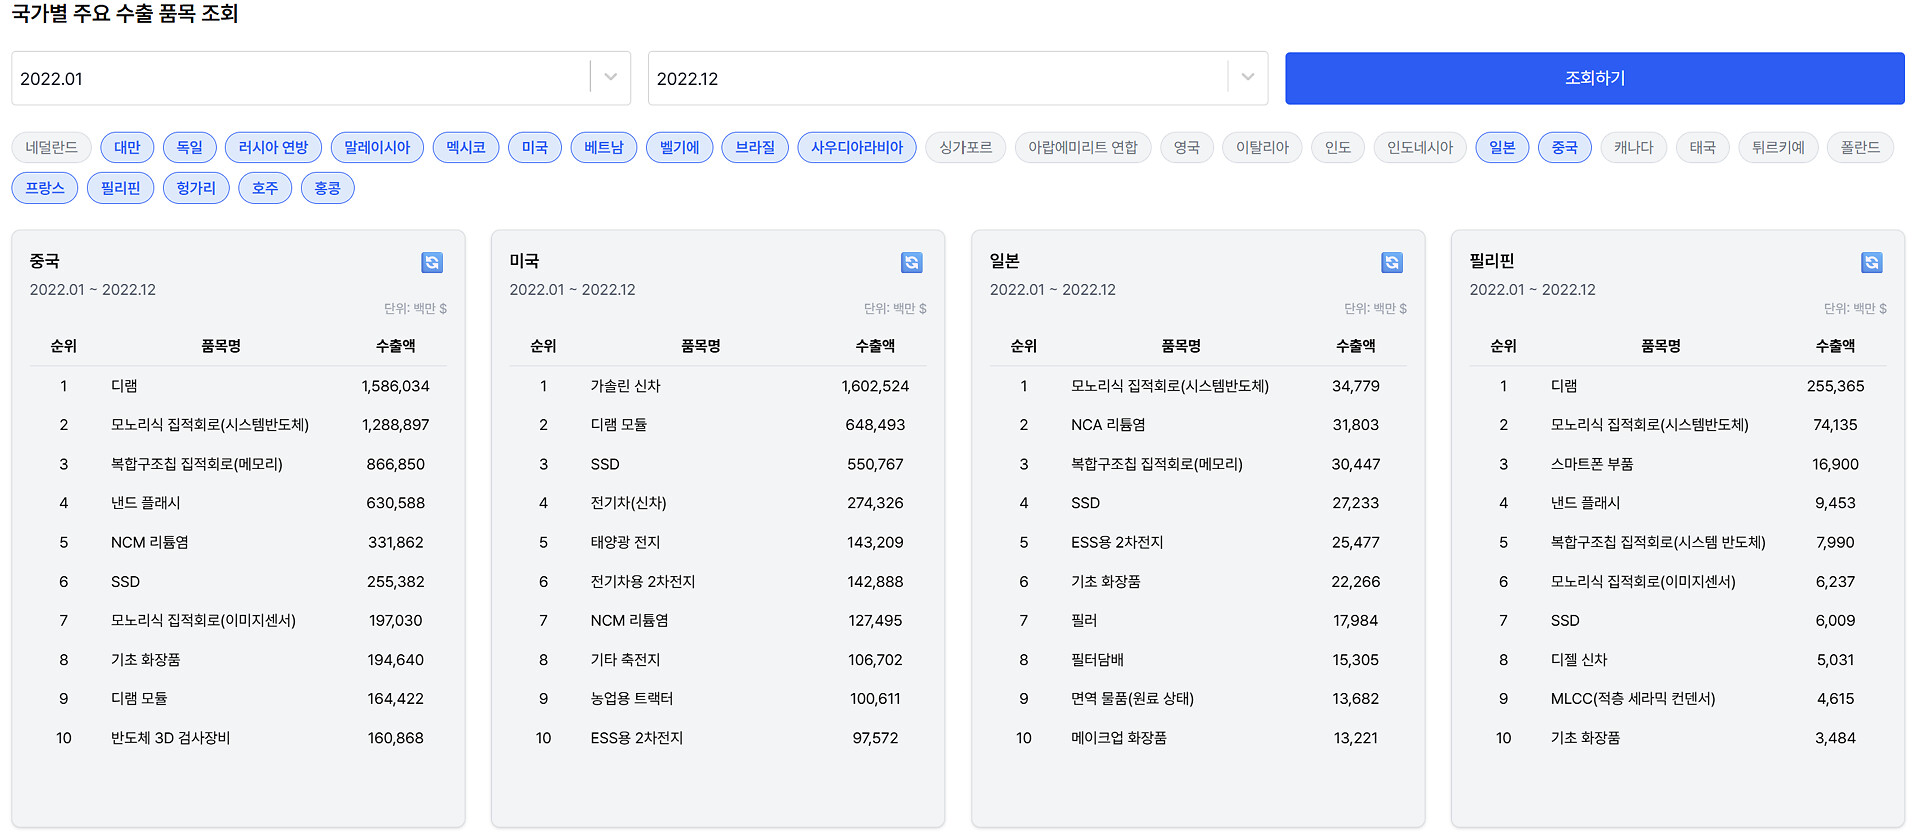Click the 수출액 header in 중국 table
The width and height of the screenshot is (1920, 837).
click(395, 346)
